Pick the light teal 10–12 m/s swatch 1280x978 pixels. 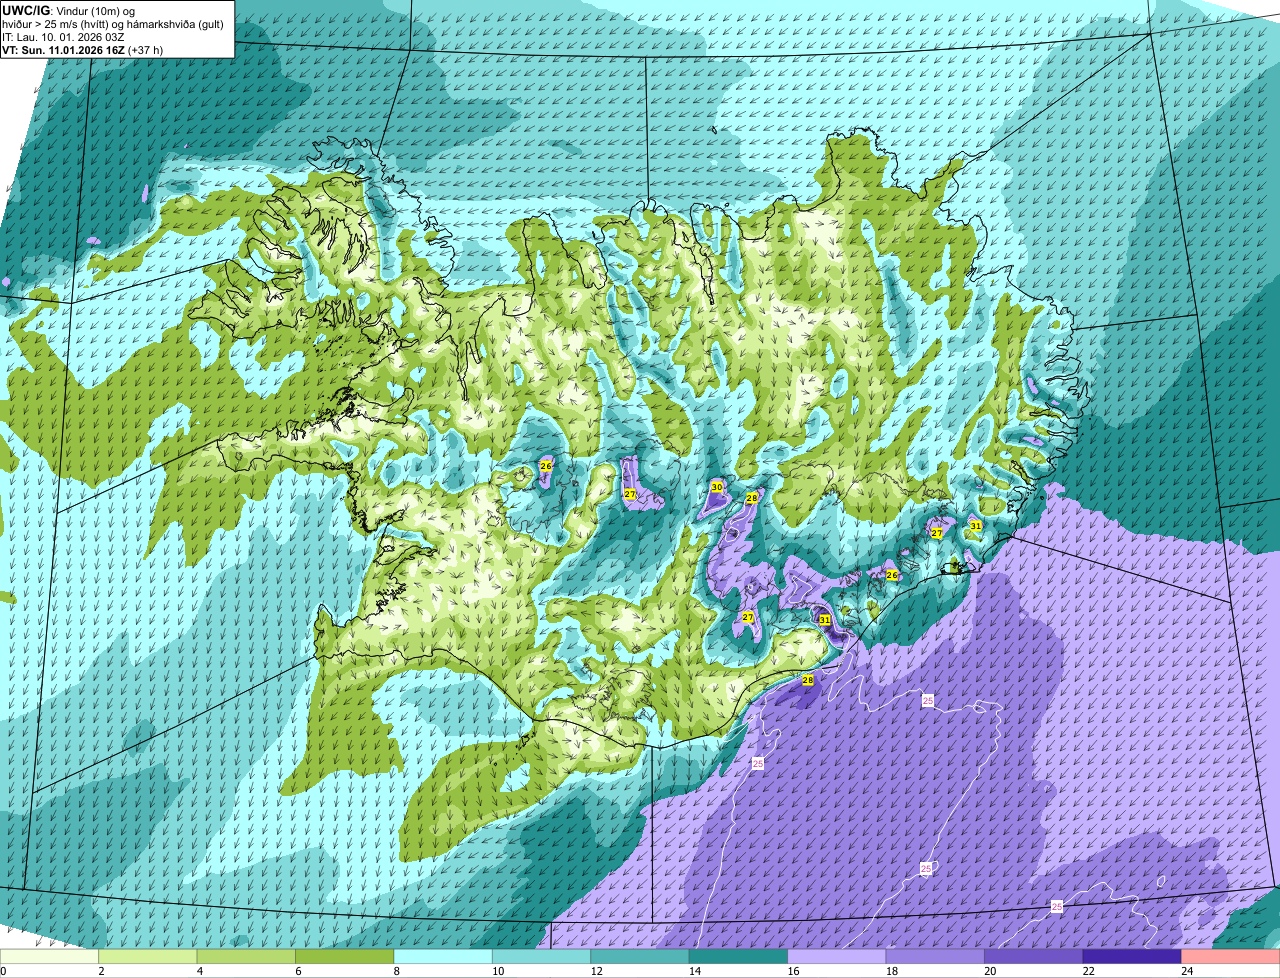(542, 956)
